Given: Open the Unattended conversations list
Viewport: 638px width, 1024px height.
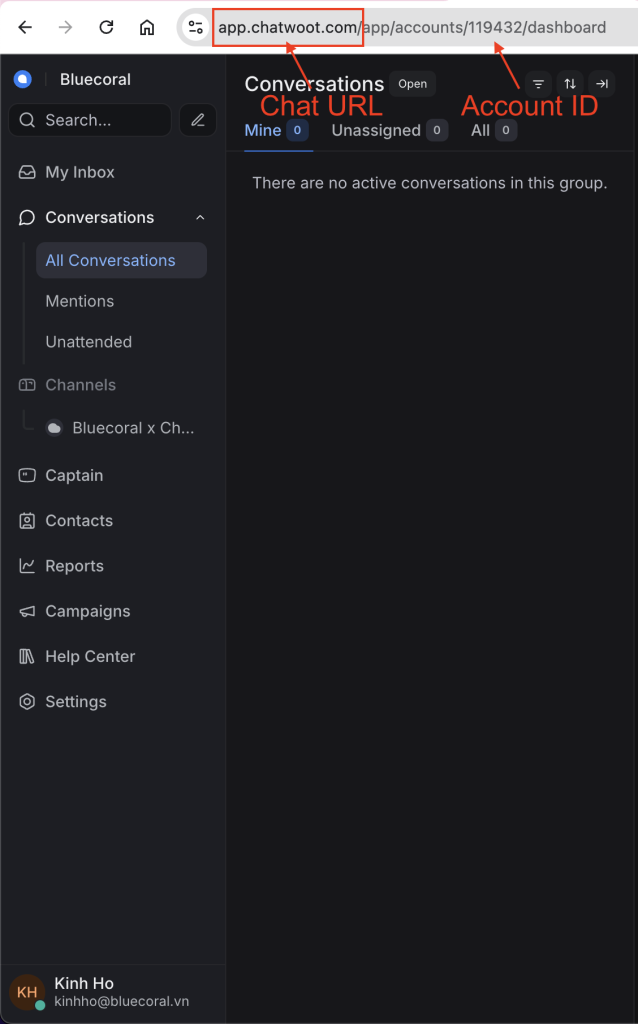Looking at the screenshot, I should [x=89, y=342].
